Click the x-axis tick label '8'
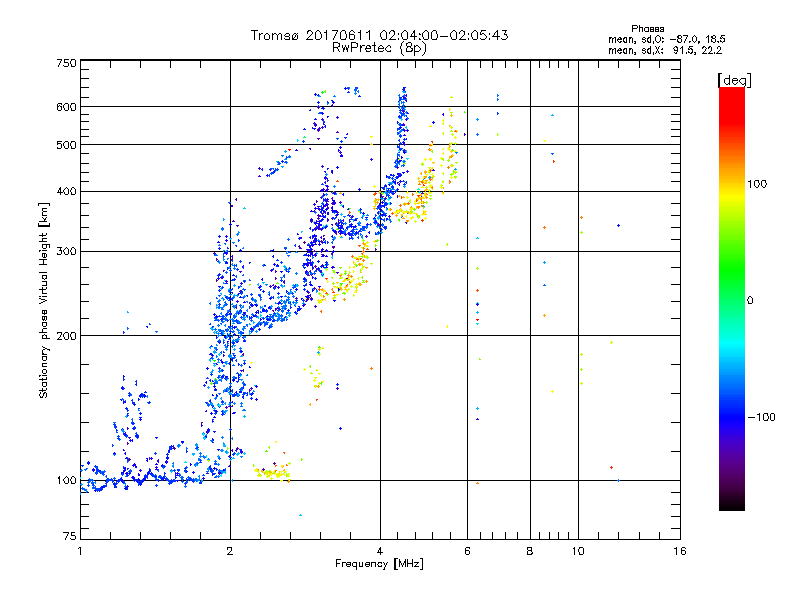 pos(530,551)
